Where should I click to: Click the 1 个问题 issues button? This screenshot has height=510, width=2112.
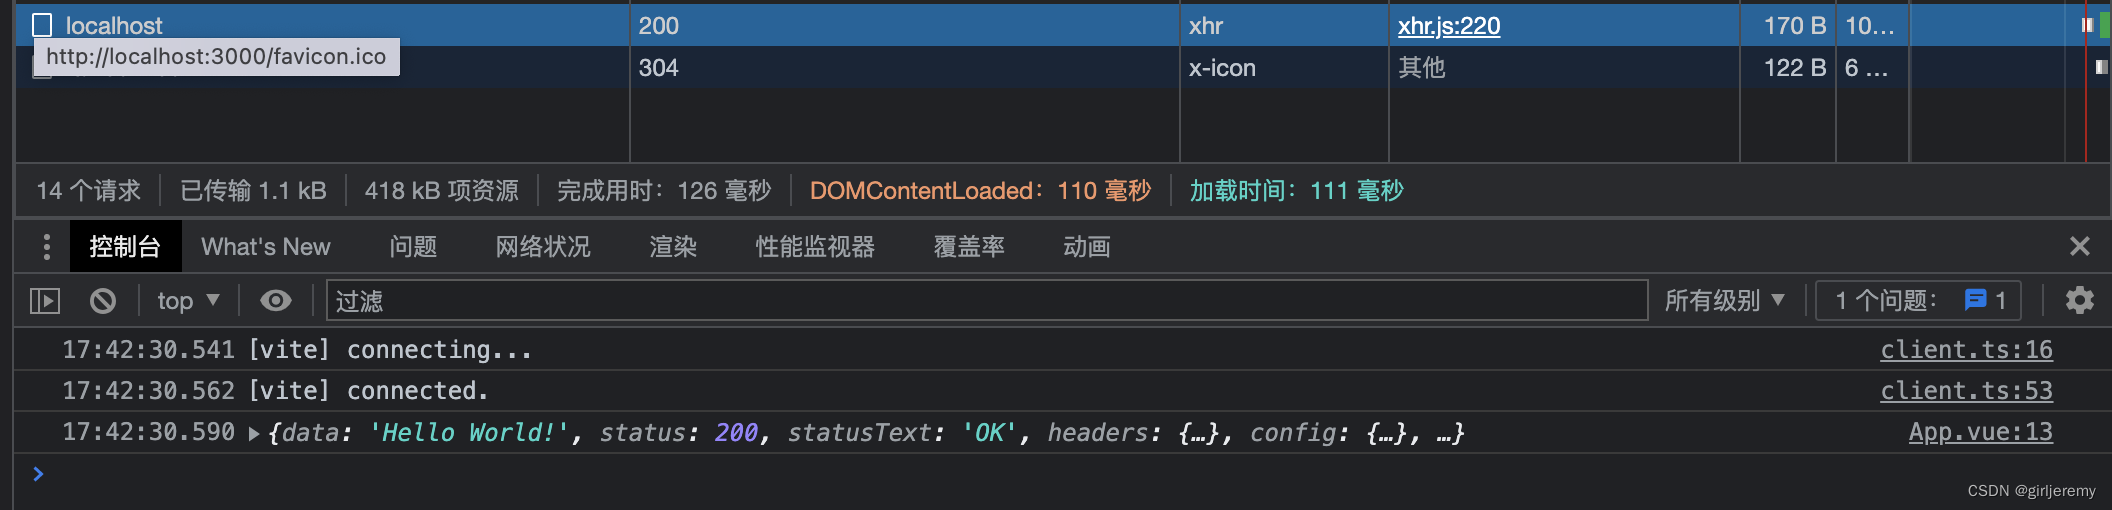click(1918, 300)
